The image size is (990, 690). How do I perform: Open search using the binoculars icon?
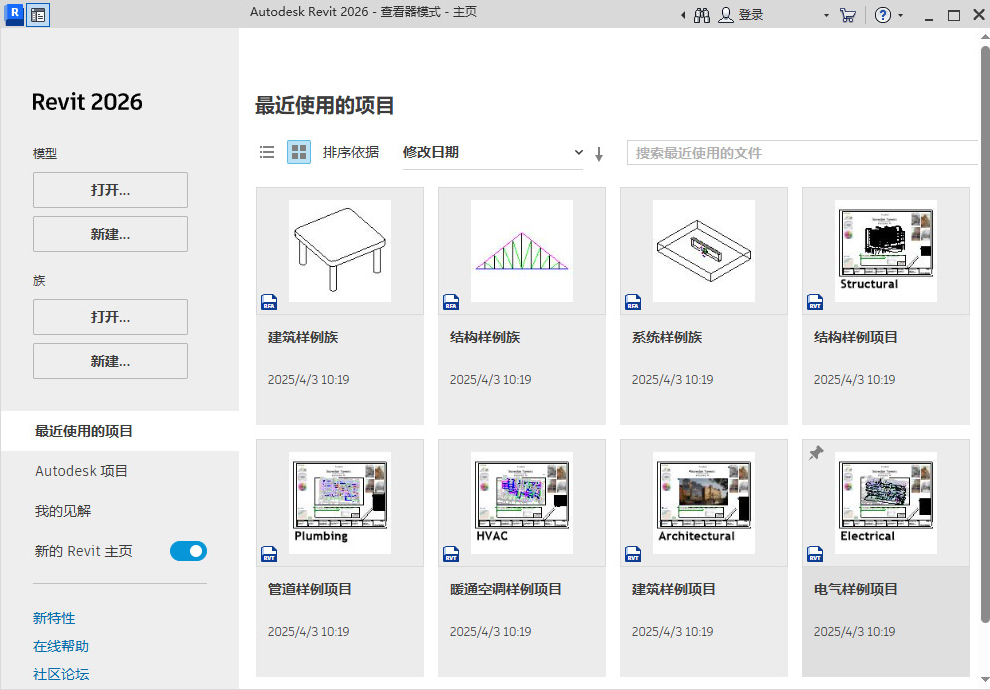tap(701, 15)
